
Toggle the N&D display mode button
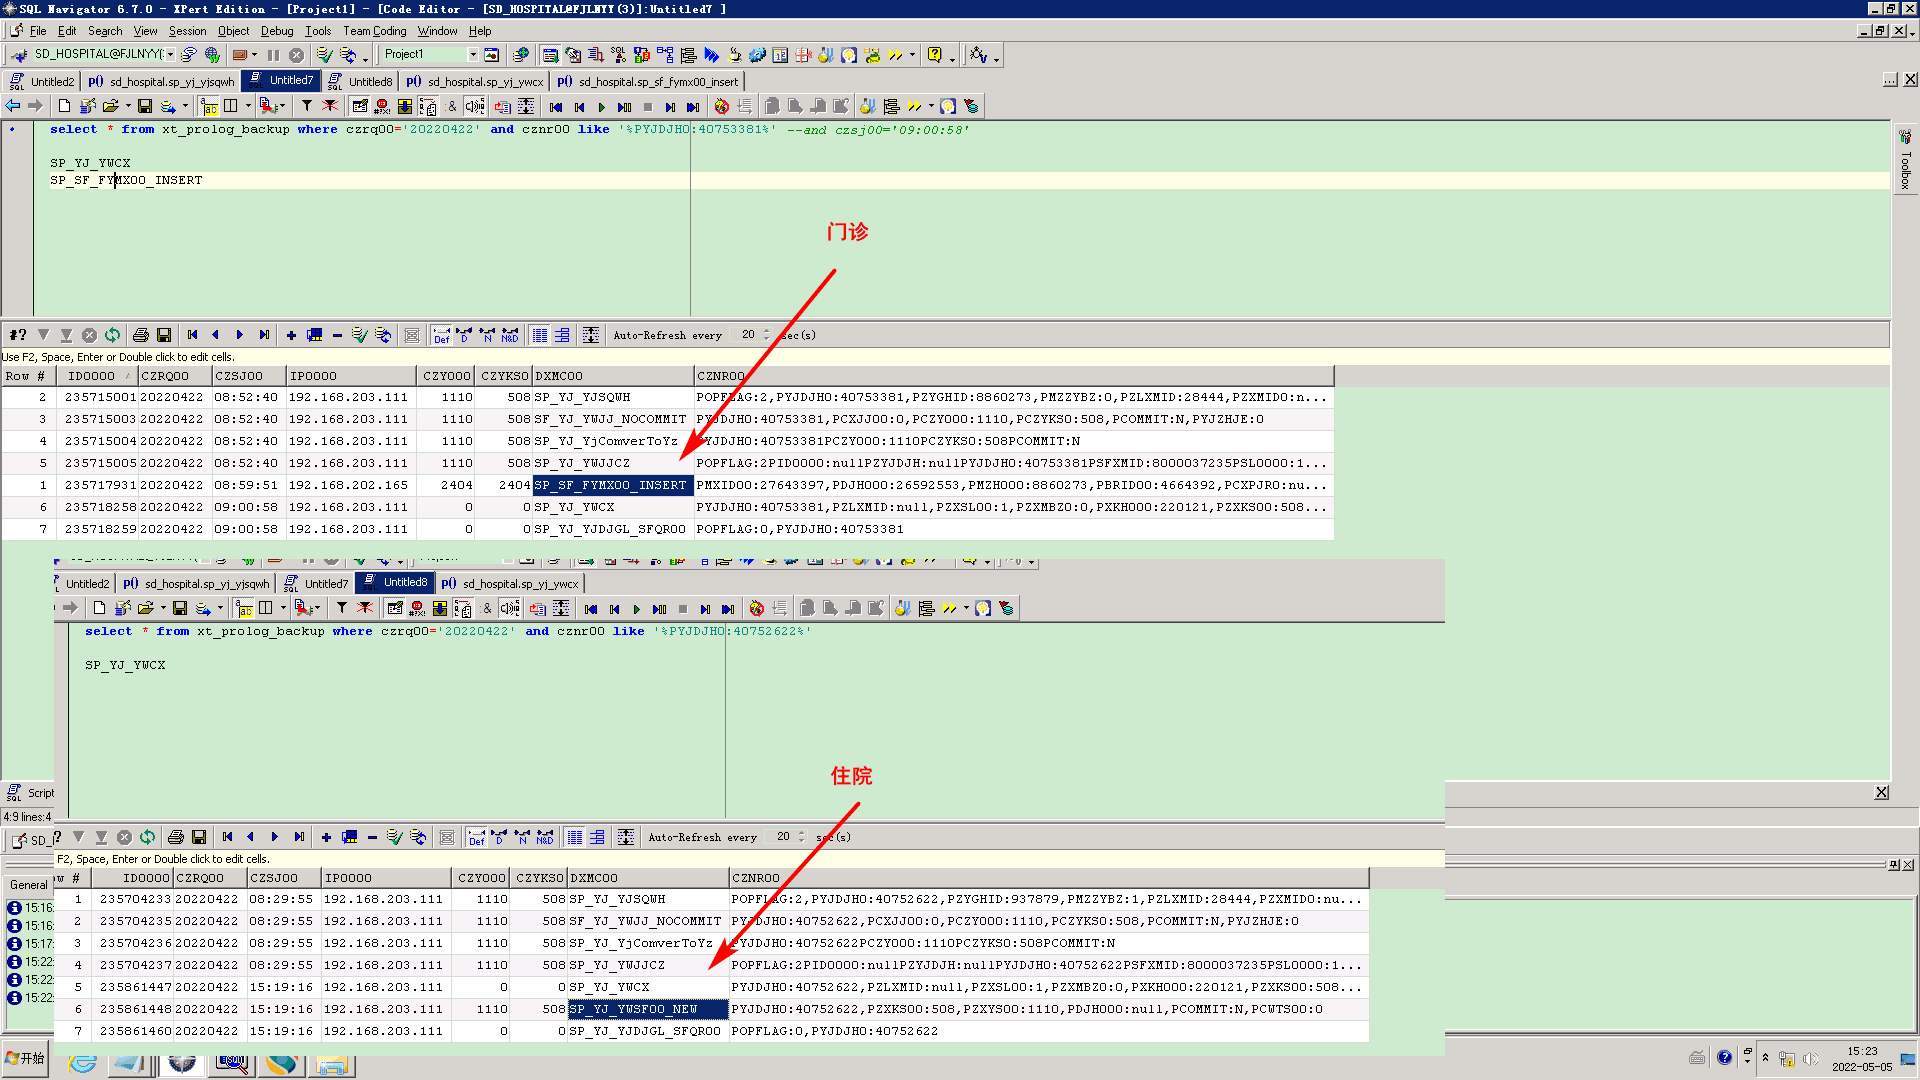pos(510,335)
